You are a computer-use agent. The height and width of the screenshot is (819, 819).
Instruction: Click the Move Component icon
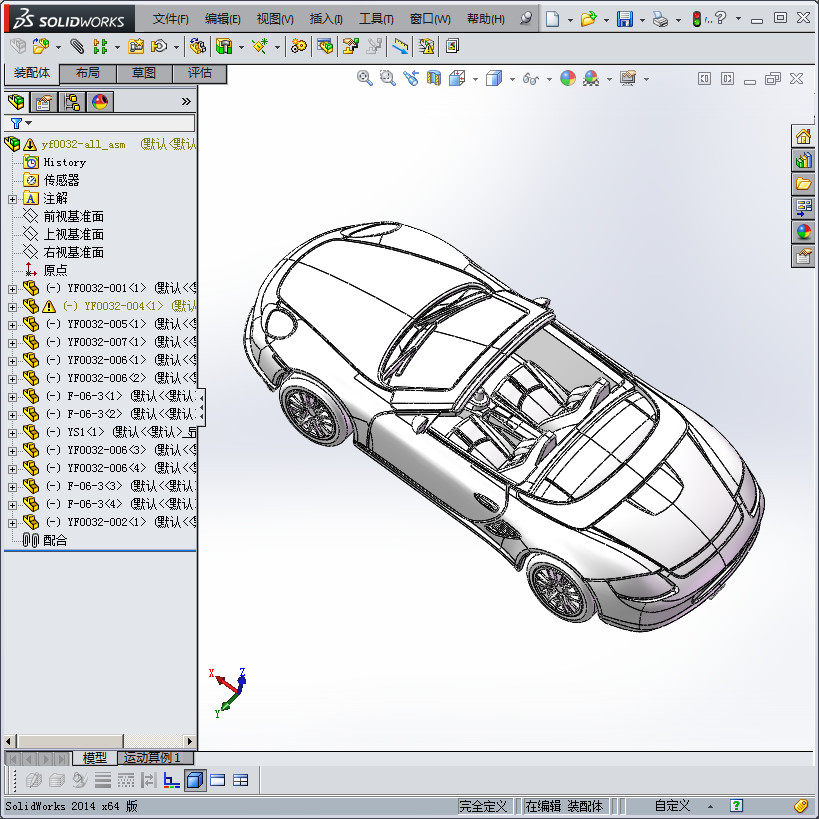pyautogui.click(x=159, y=46)
